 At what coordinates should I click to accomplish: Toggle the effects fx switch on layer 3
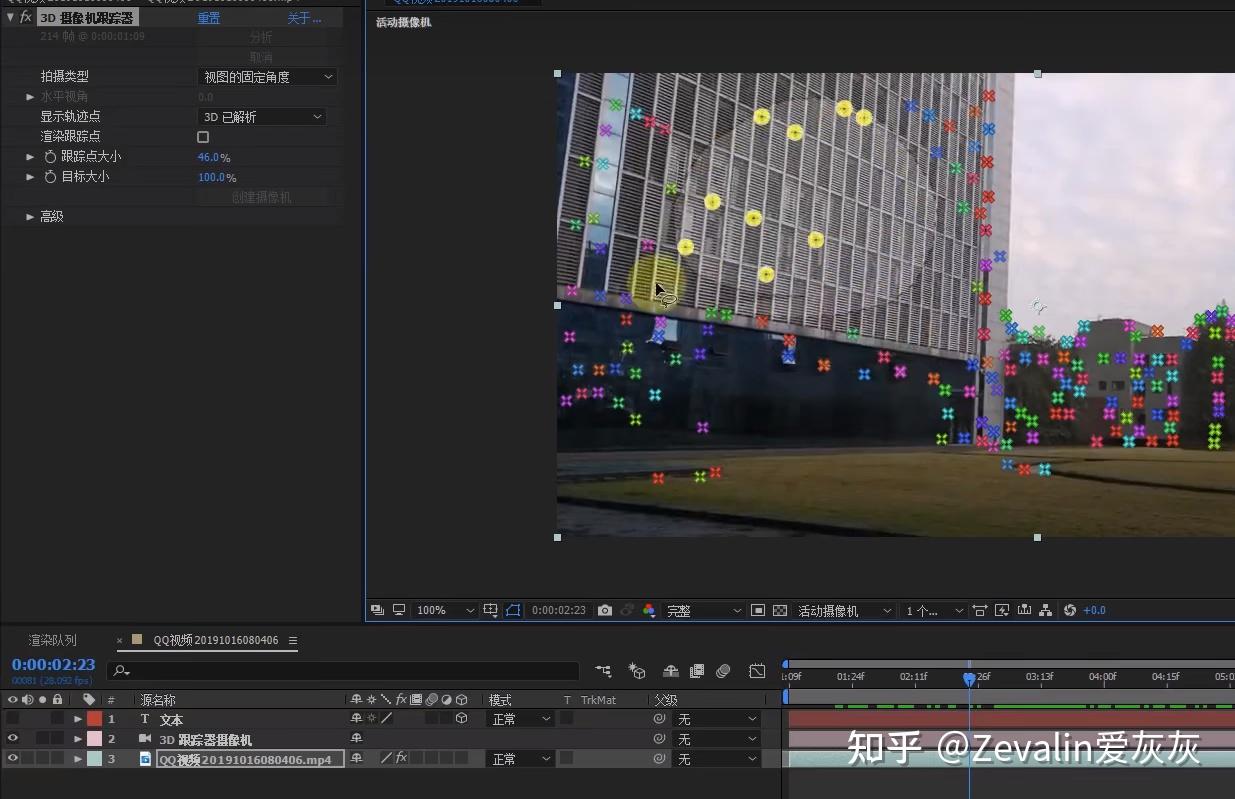pos(401,759)
